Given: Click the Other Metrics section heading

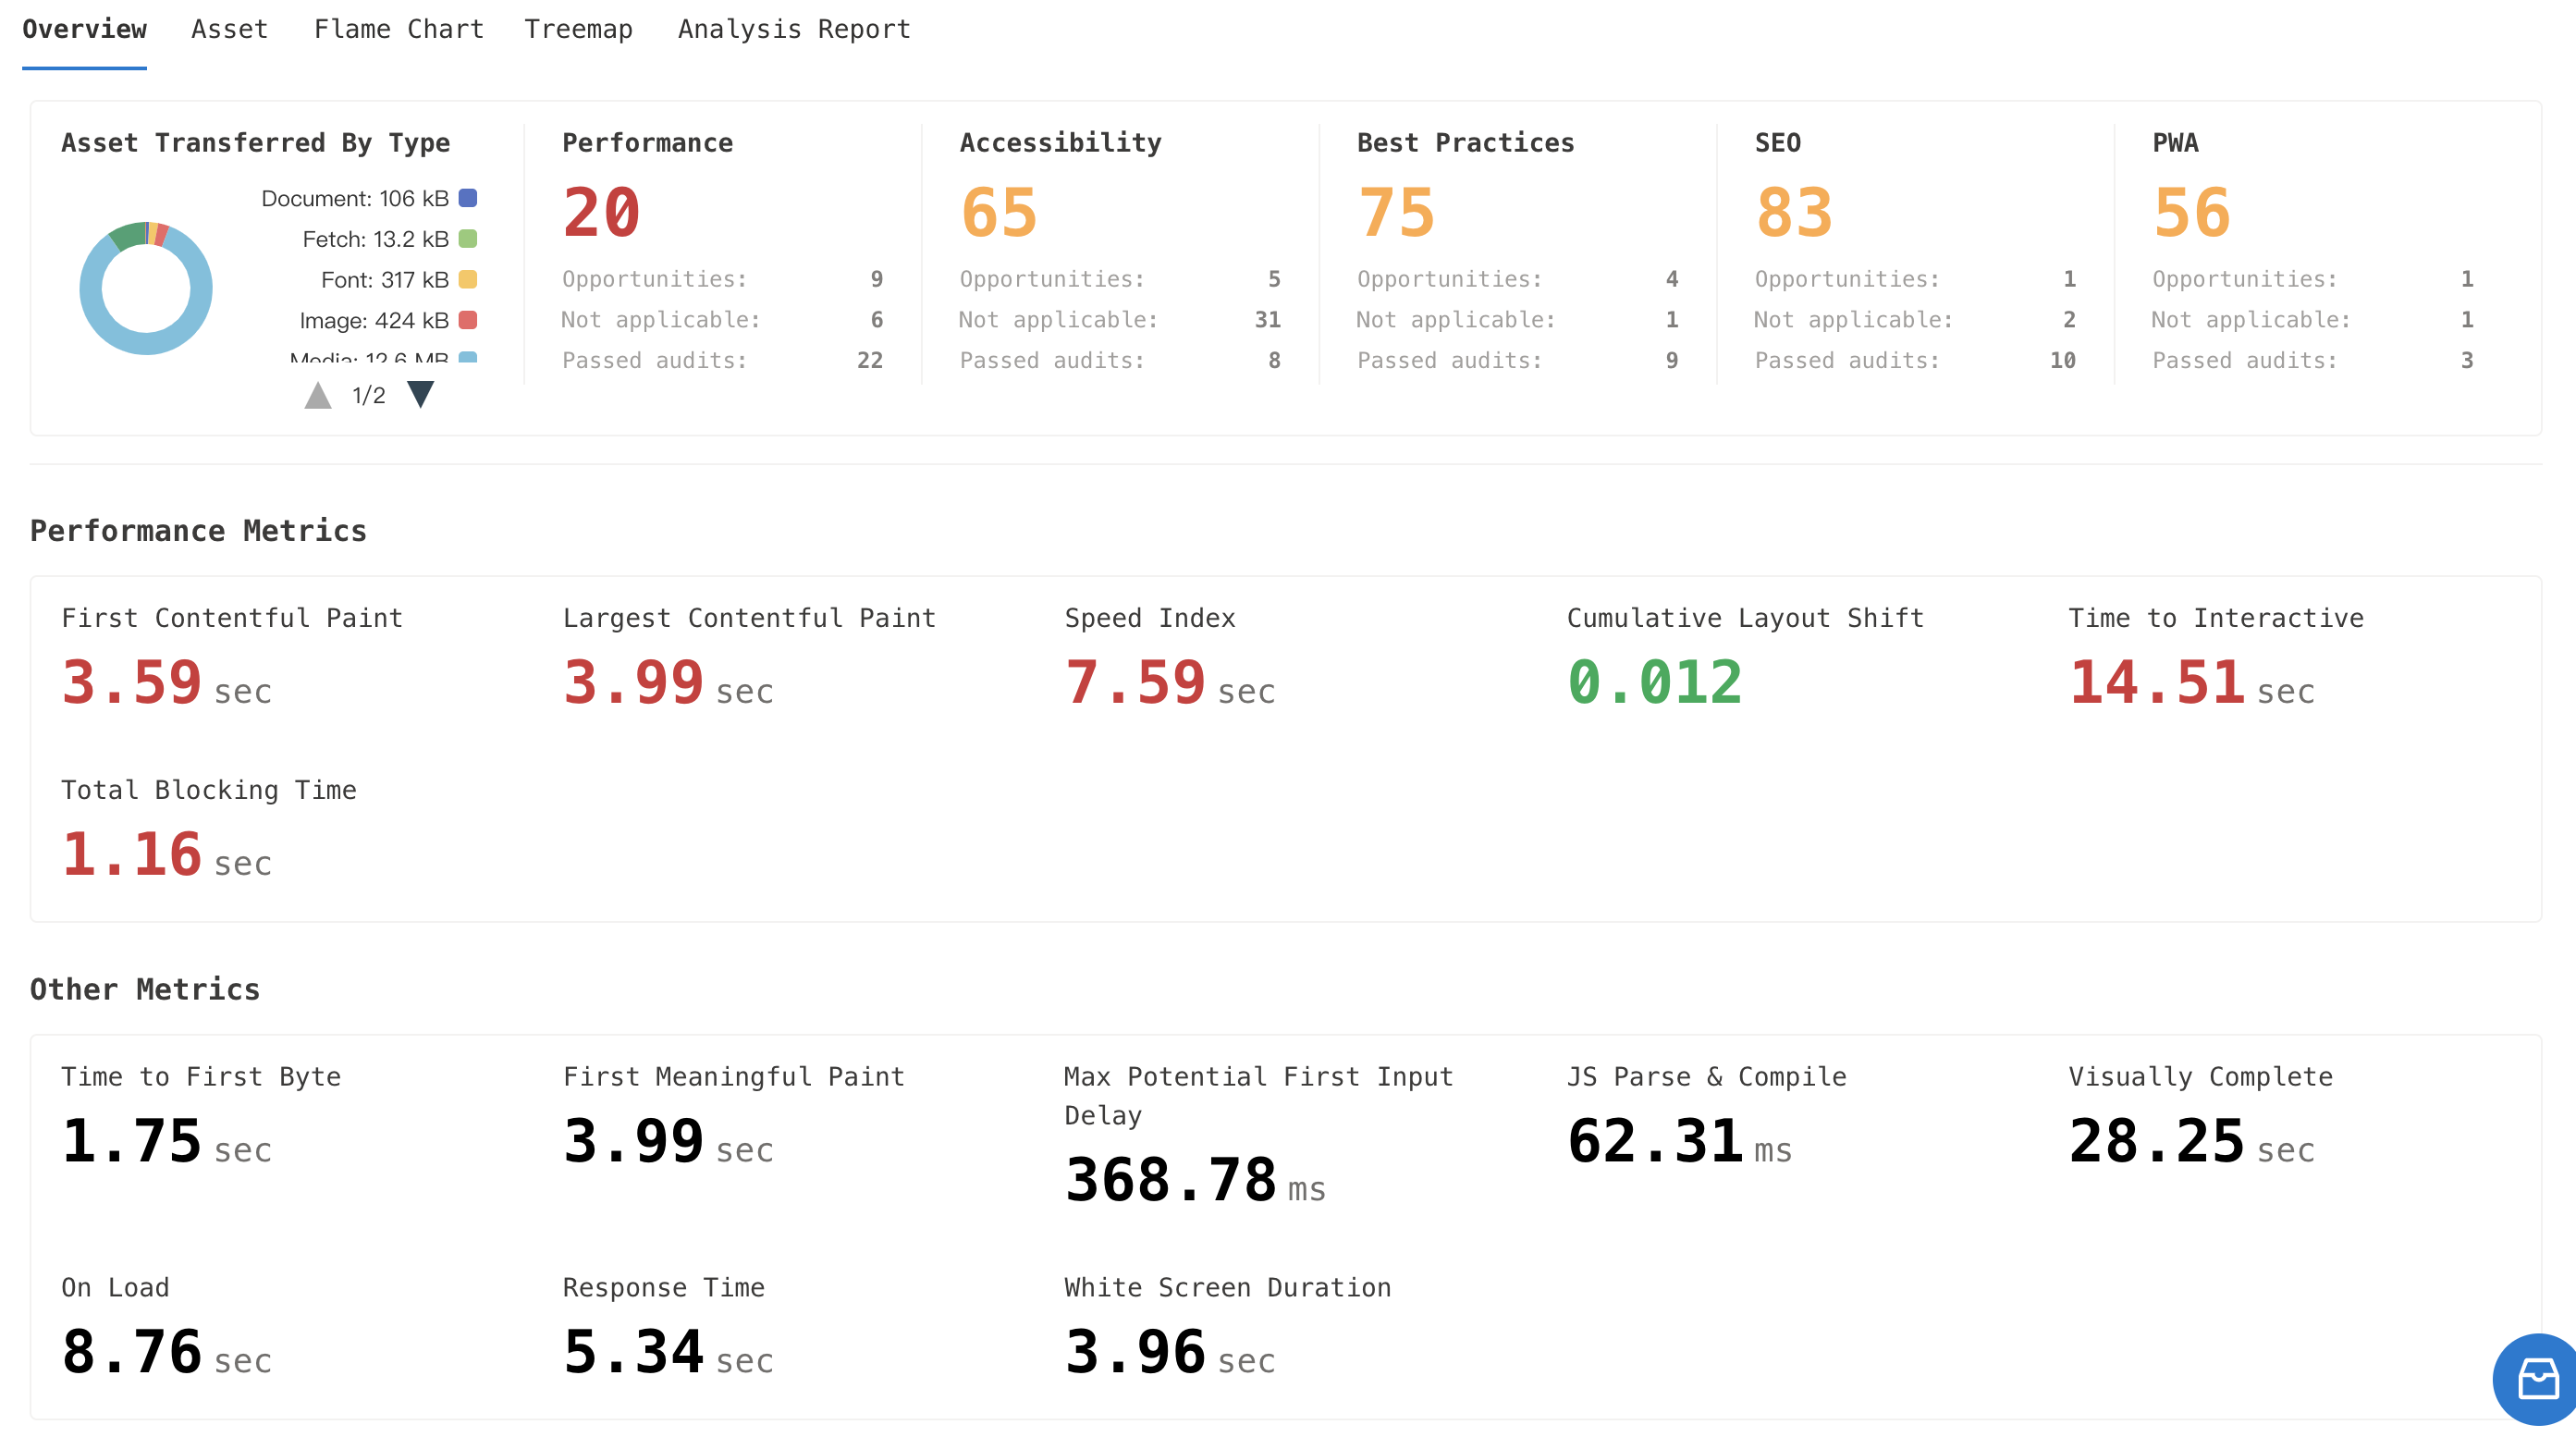Looking at the screenshot, I should 145,990.
